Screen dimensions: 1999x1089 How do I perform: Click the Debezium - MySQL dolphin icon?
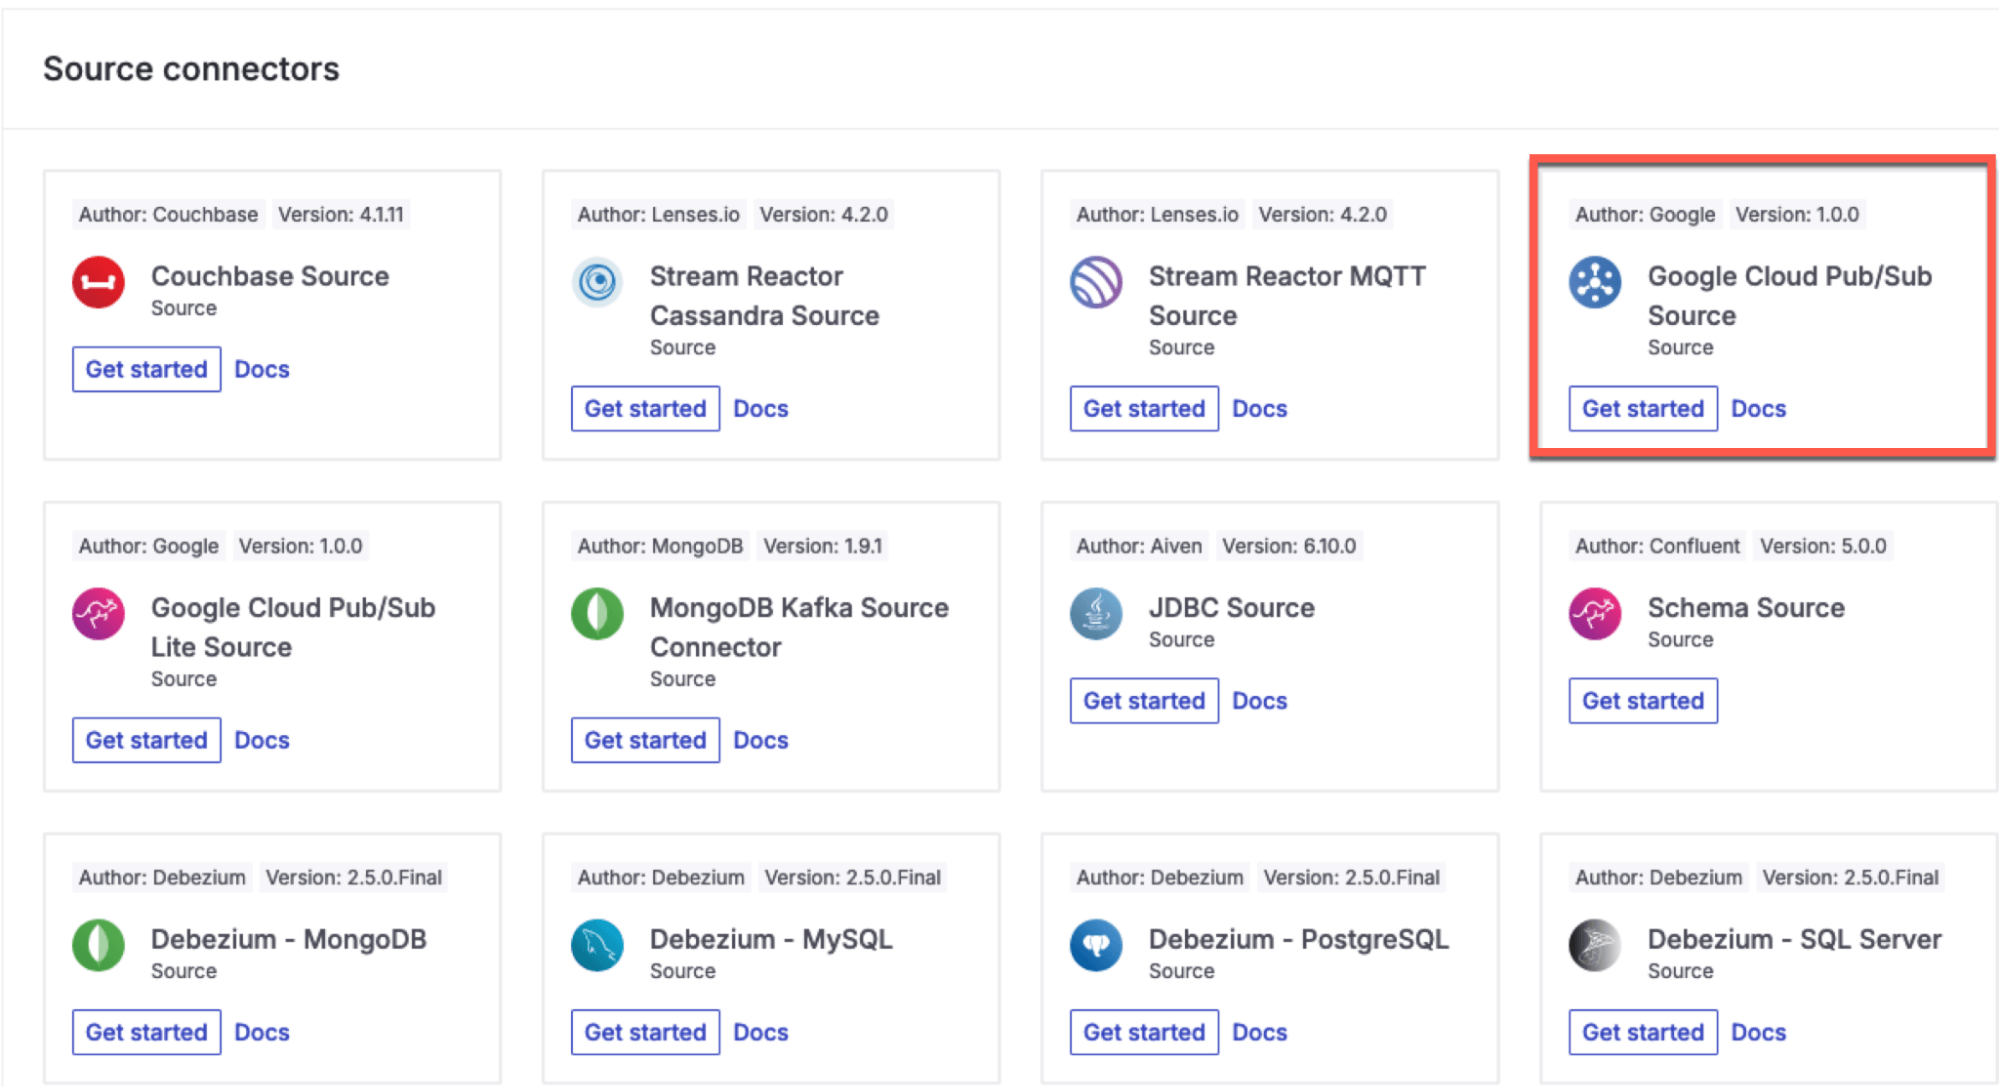[597, 946]
